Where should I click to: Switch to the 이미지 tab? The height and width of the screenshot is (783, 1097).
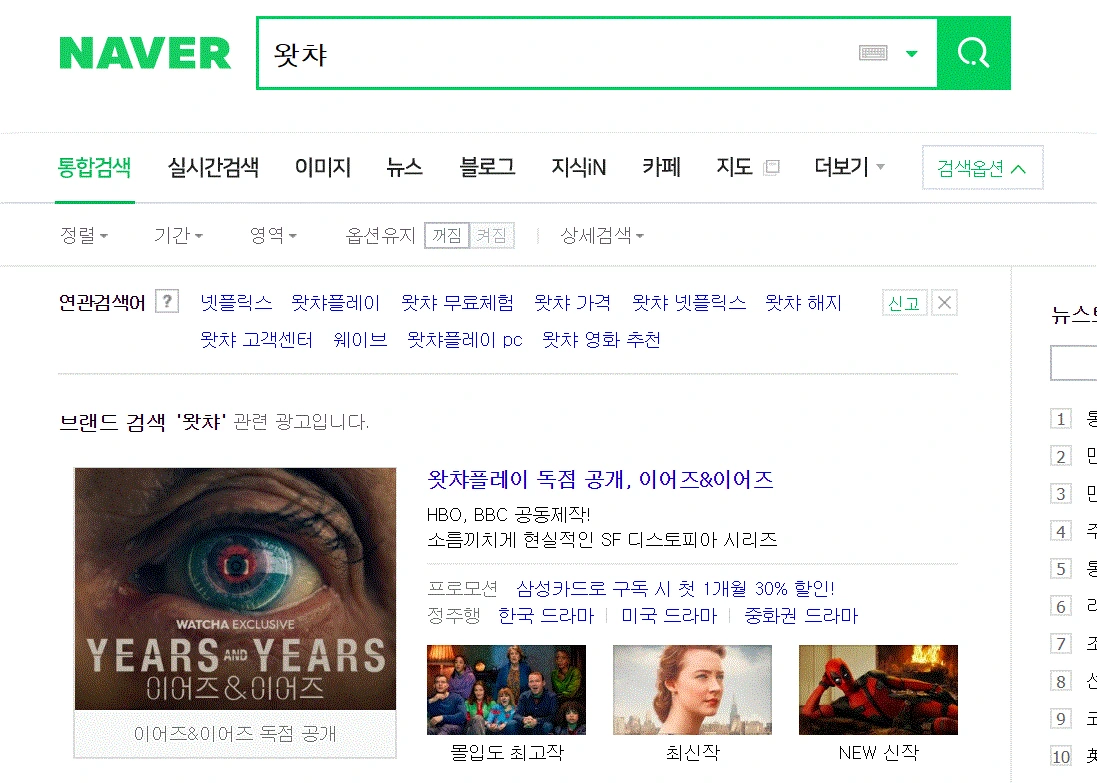pyautogui.click(x=323, y=167)
